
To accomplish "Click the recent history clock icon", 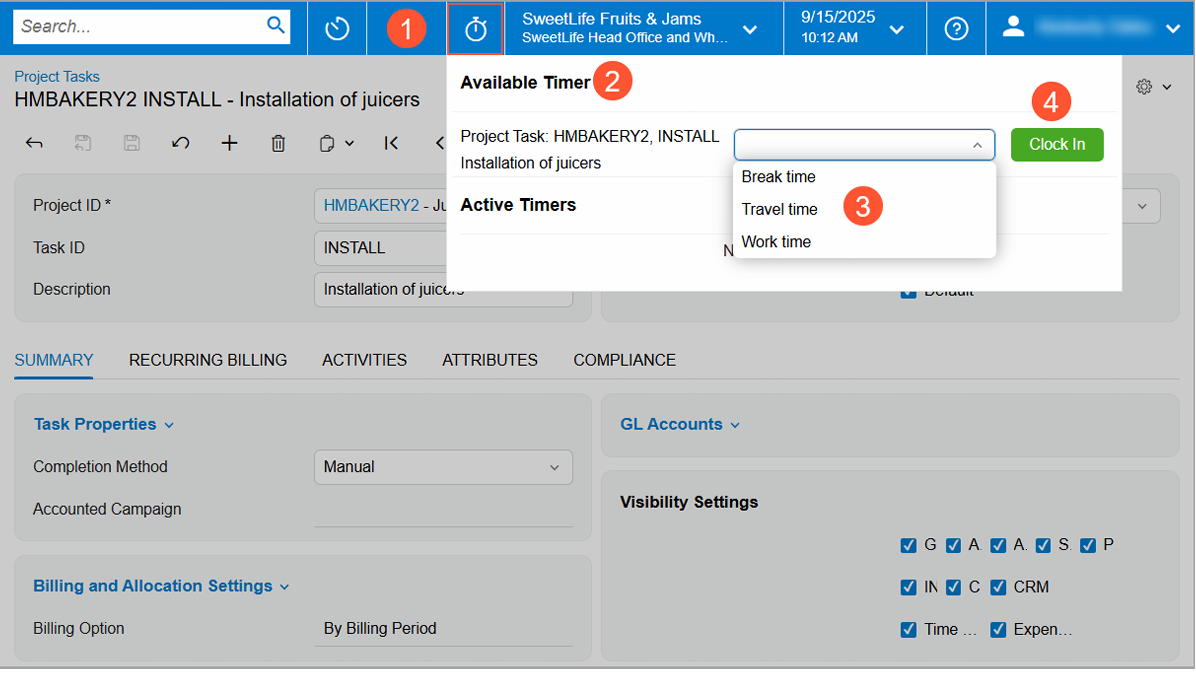I will (337, 29).
